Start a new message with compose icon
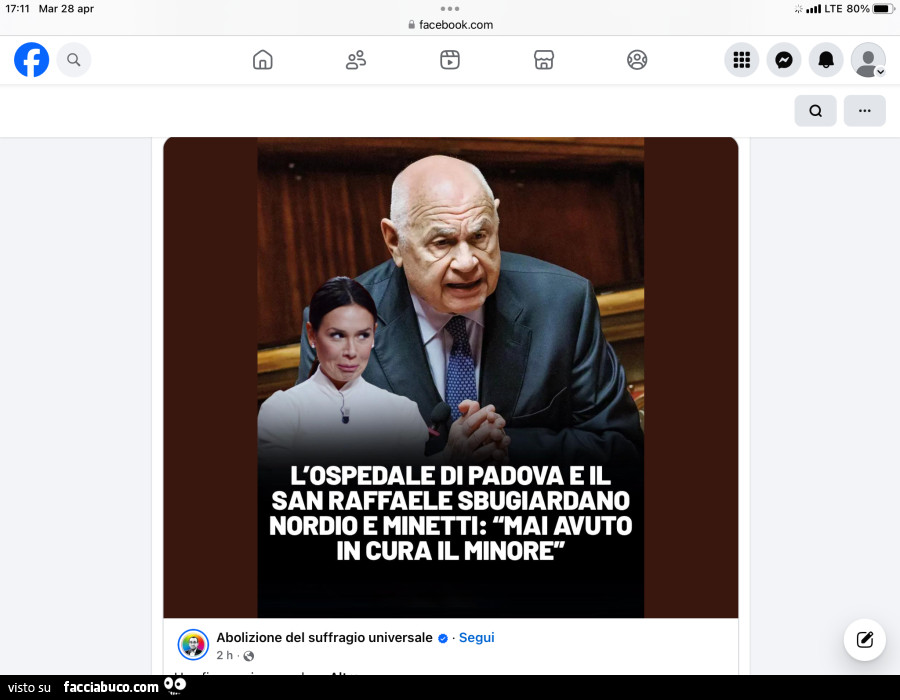 [x=864, y=640]
